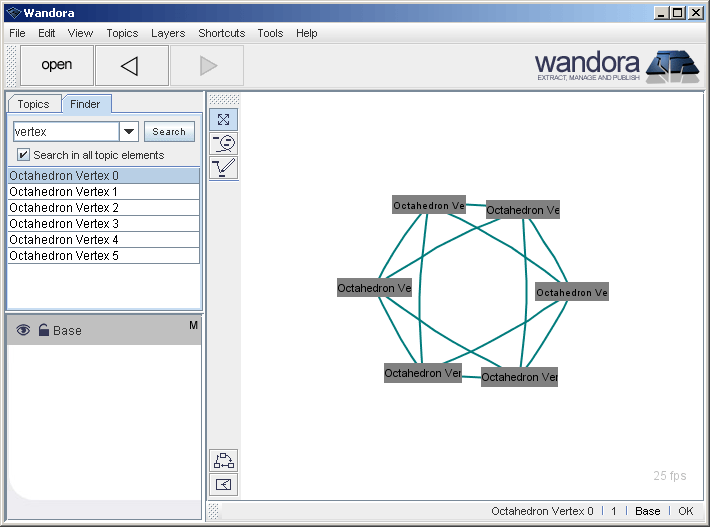The width and height of the screenshot is (710, 527).
Task: Open the Tools menu
Action: [x=270, y=33]
